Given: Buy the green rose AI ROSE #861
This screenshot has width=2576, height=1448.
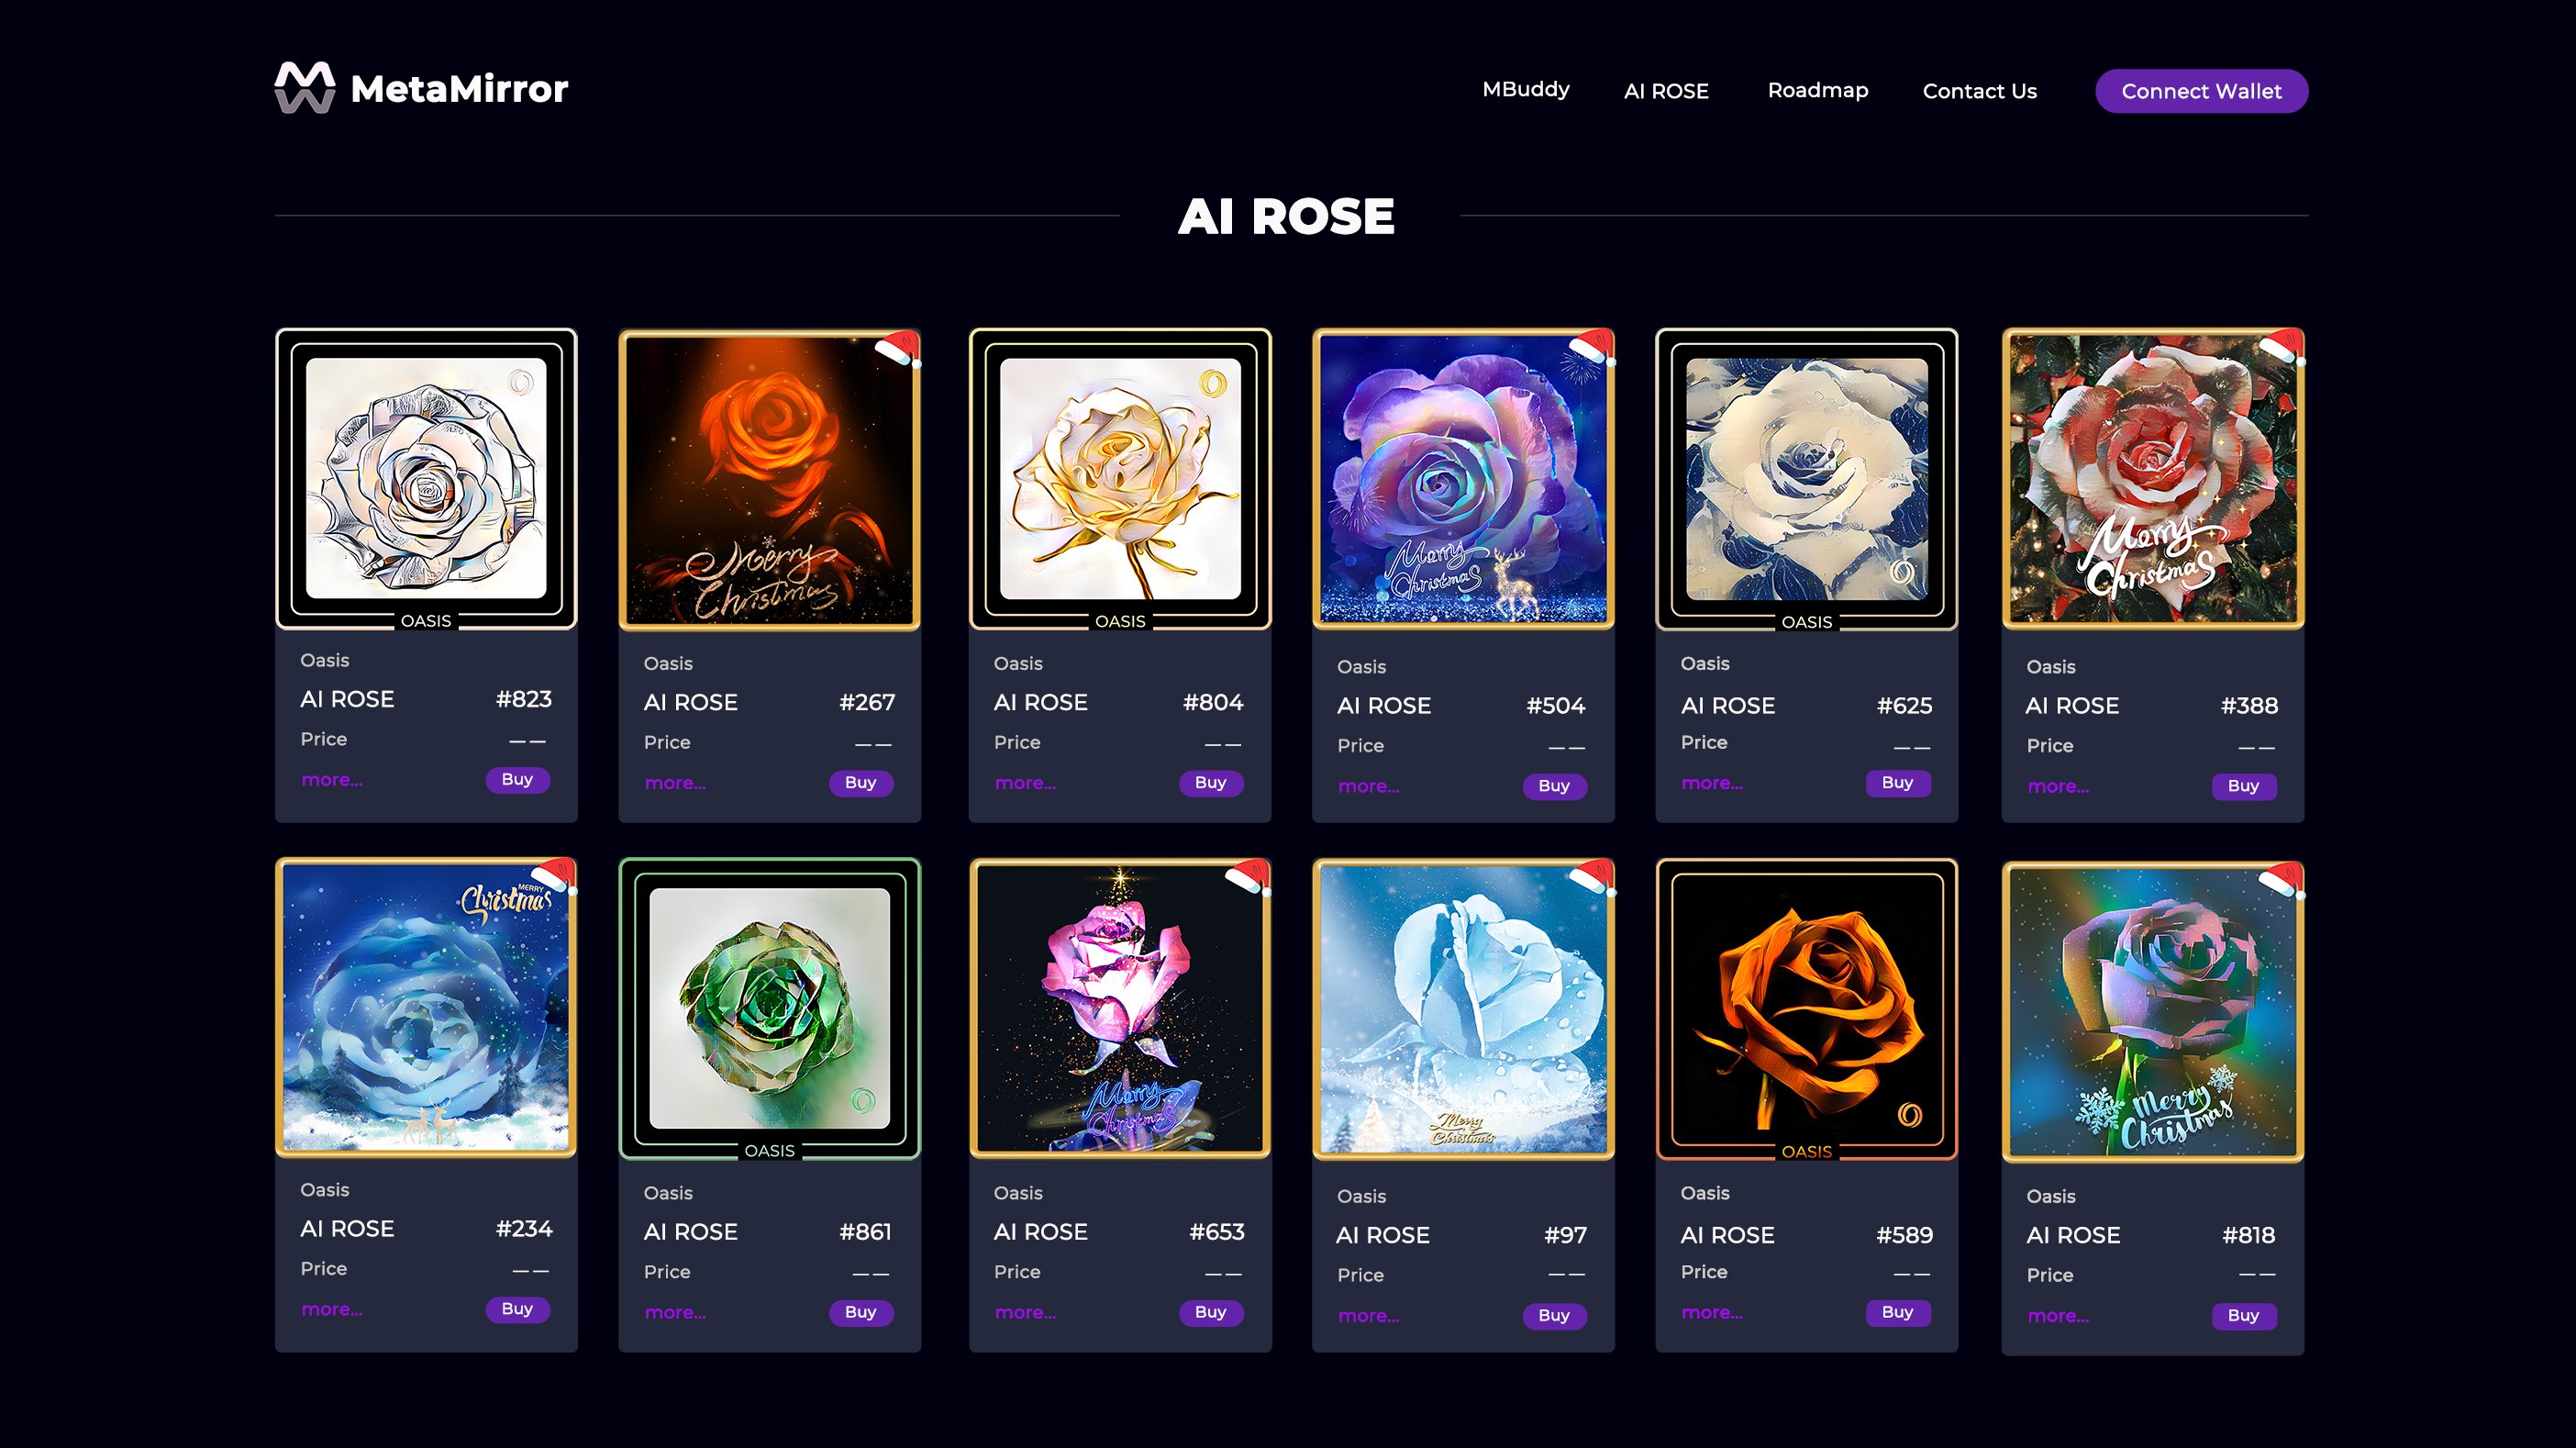Looking at the screenshot, I should coord(860,1312).
